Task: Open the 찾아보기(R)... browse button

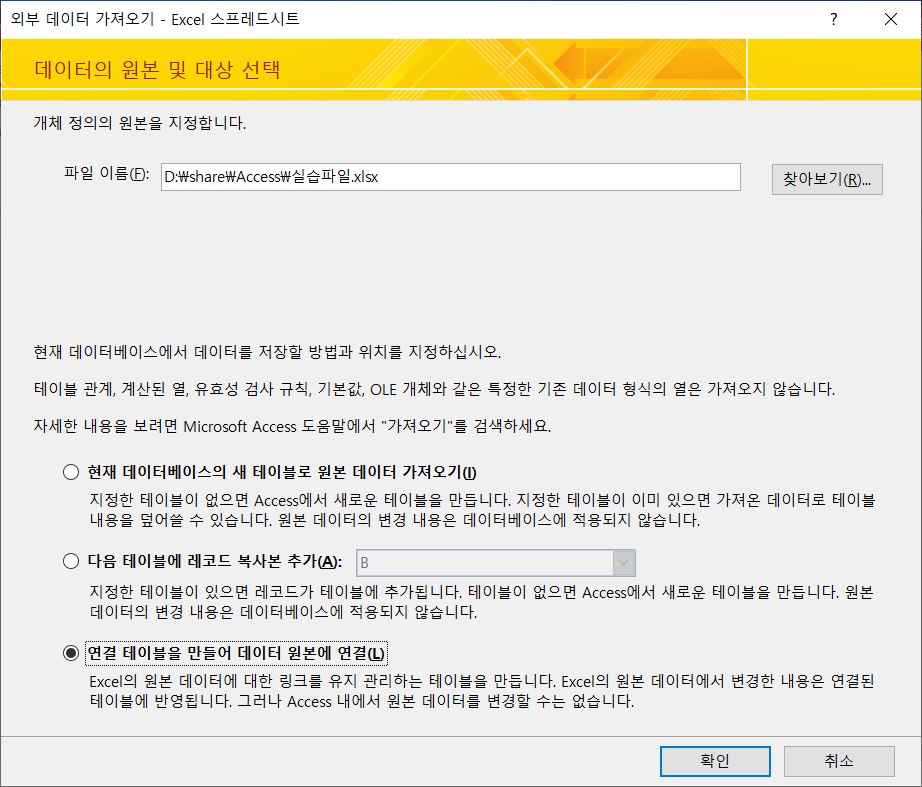Action: click(827, 179)
